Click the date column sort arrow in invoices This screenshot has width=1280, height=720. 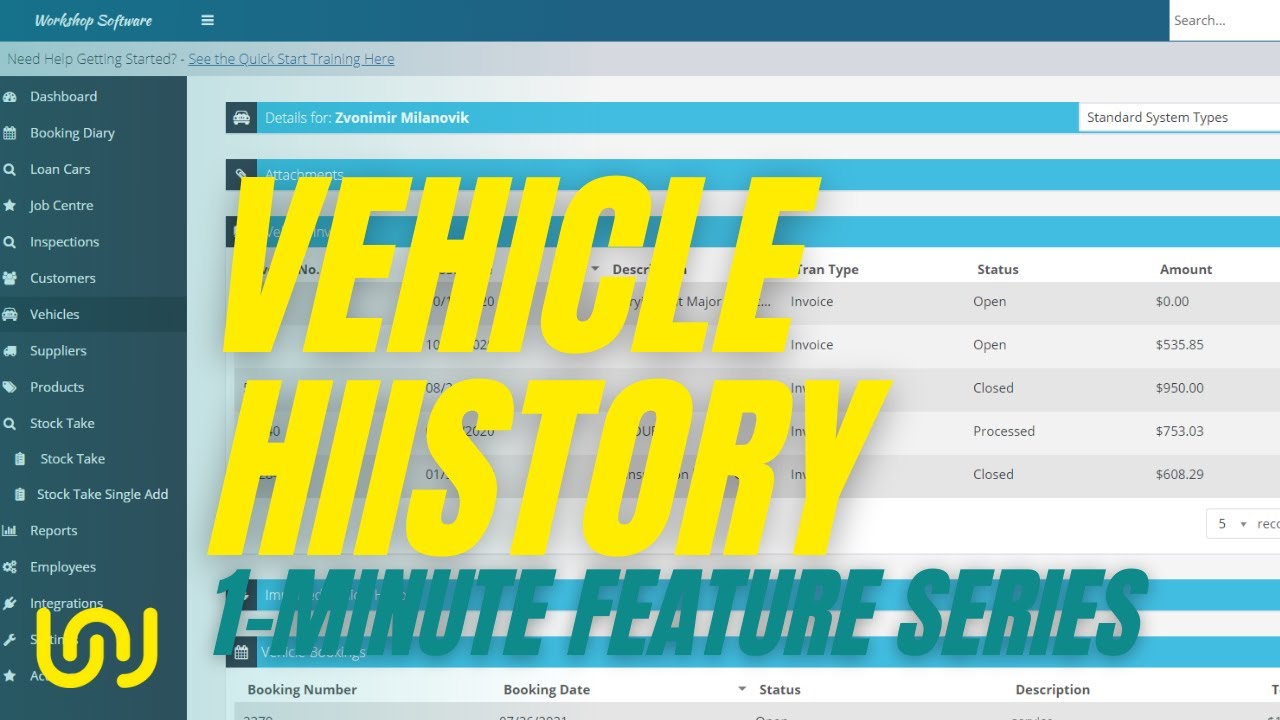pos(595,270)
